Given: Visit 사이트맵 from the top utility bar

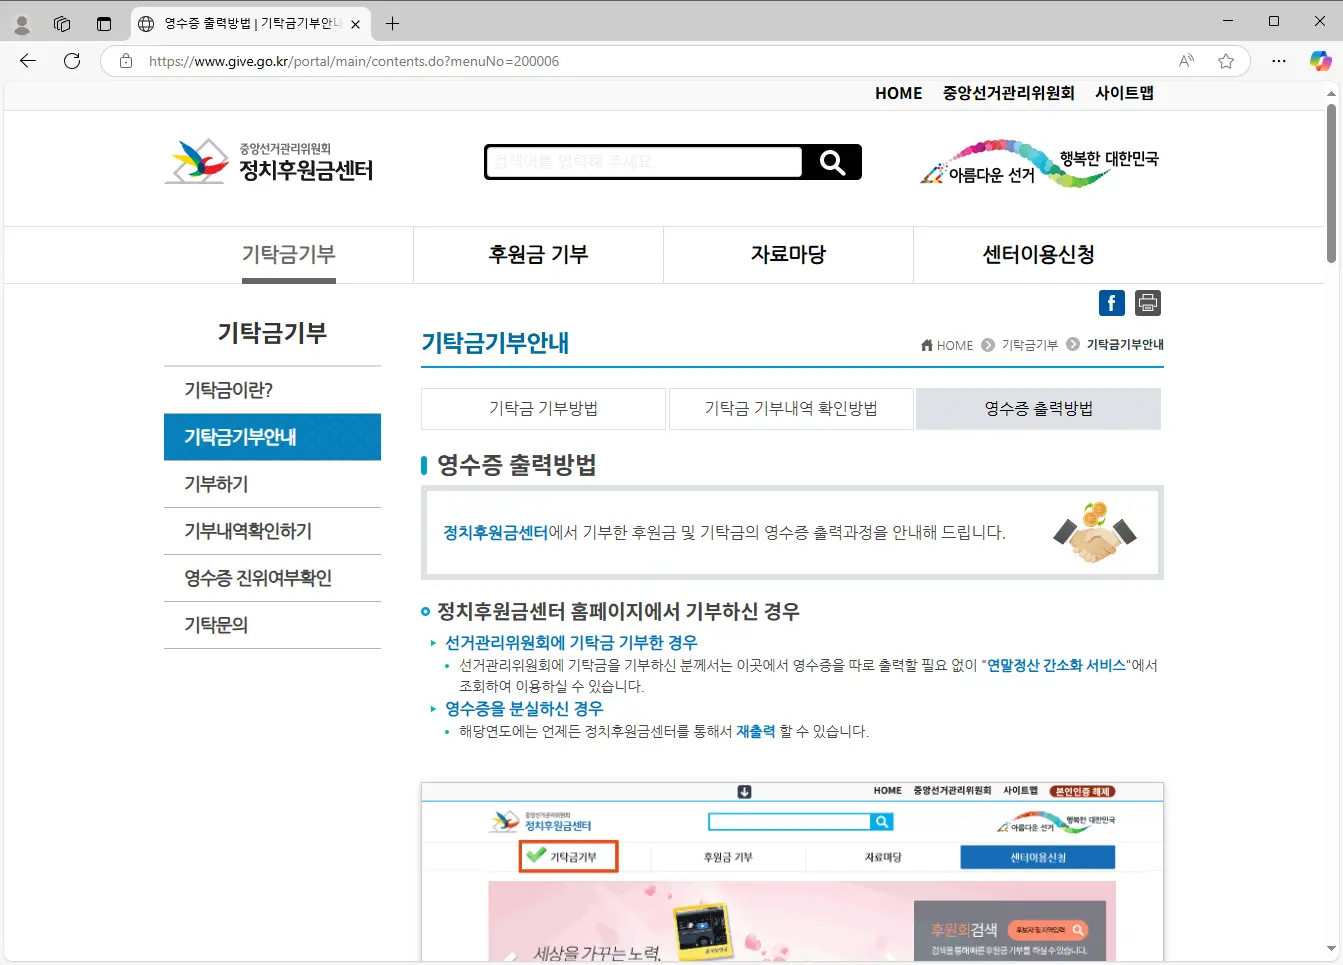Looking at the screenshot, I should click(x=1124, y=92).
